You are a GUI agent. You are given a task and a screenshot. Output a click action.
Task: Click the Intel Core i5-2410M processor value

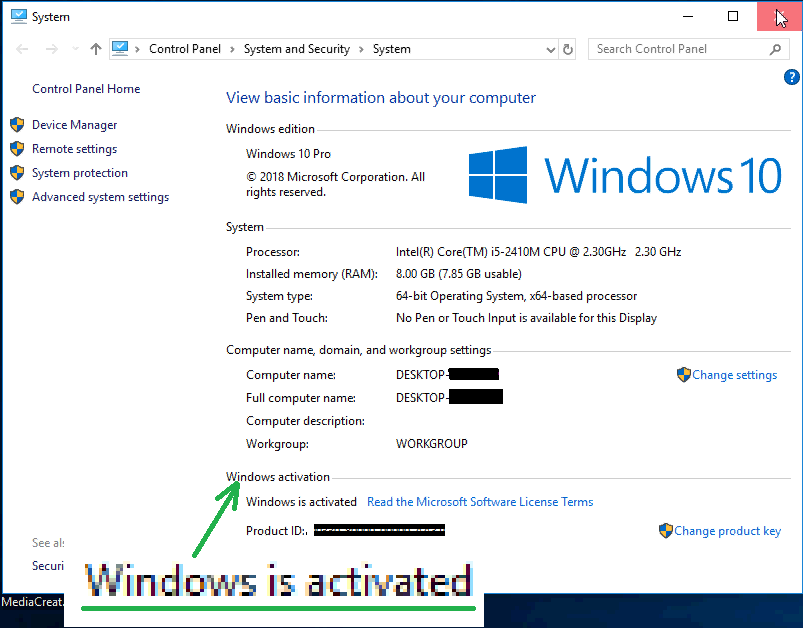coord(538,252)
